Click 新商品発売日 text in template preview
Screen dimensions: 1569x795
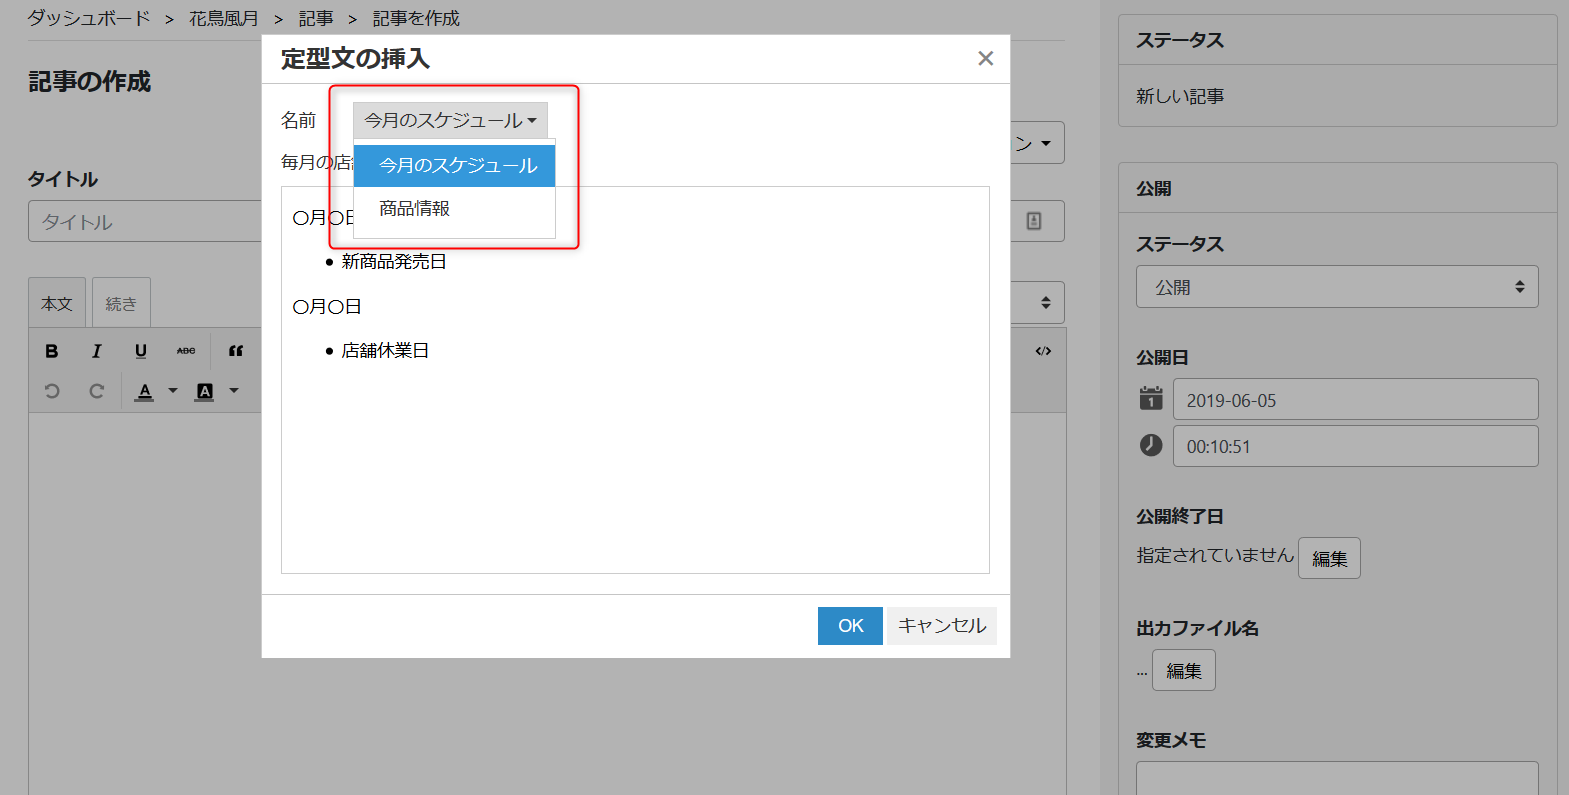click(394, 262)
